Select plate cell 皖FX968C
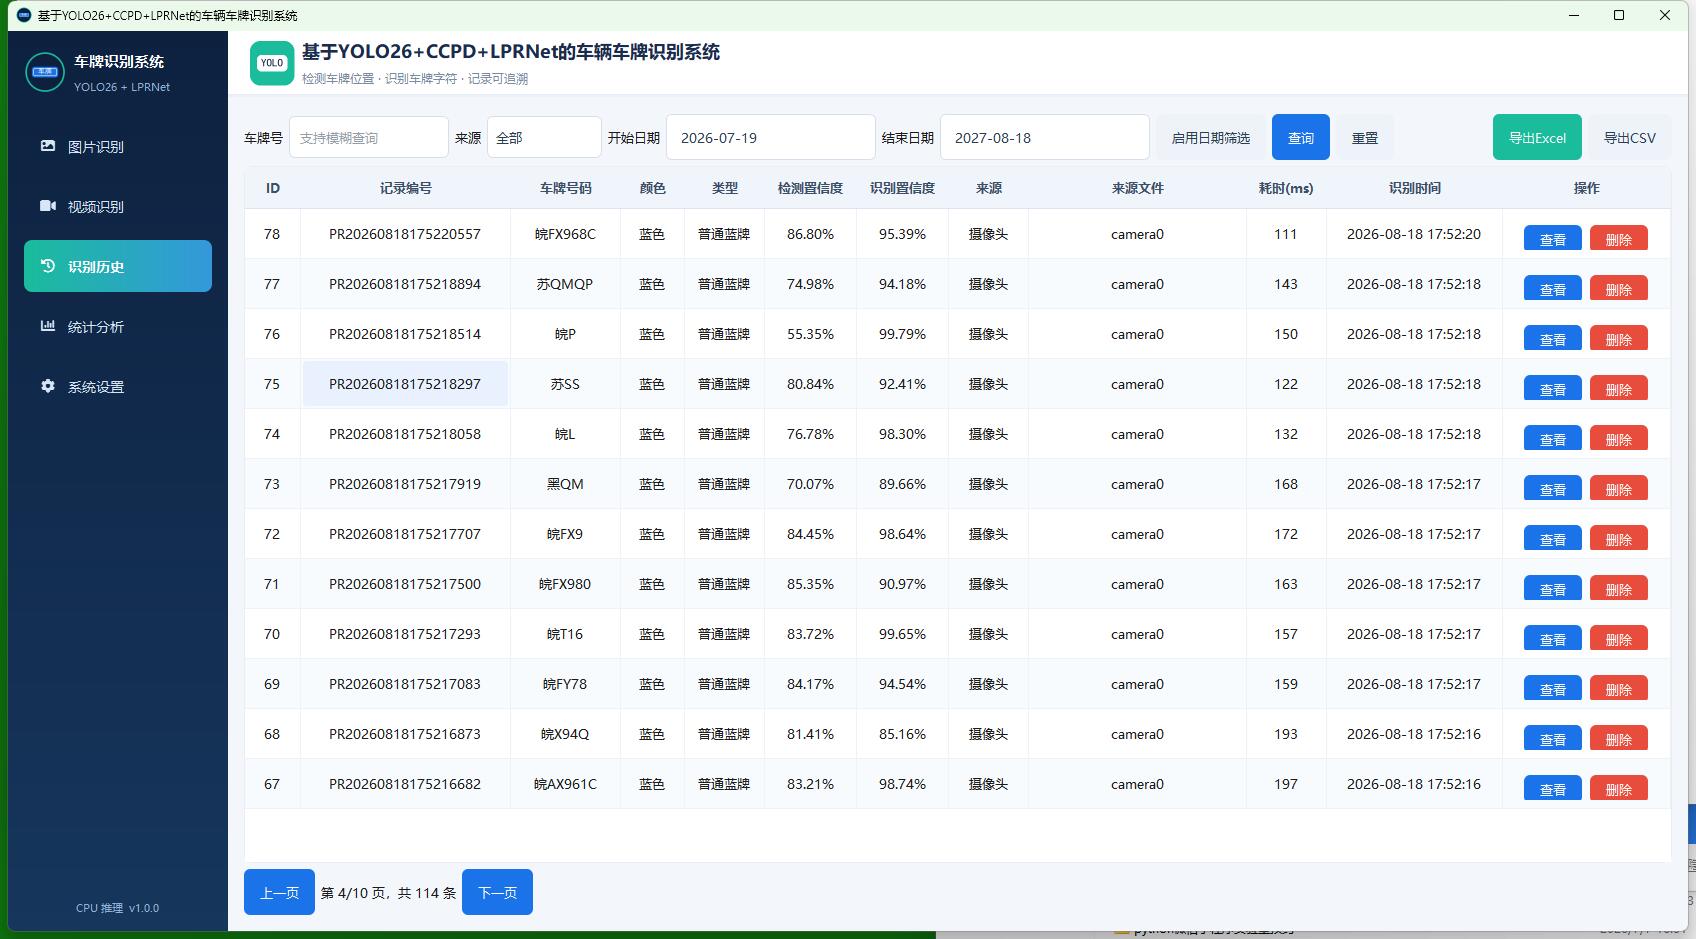Screen dimensions: 1696x939 [565, 234]
